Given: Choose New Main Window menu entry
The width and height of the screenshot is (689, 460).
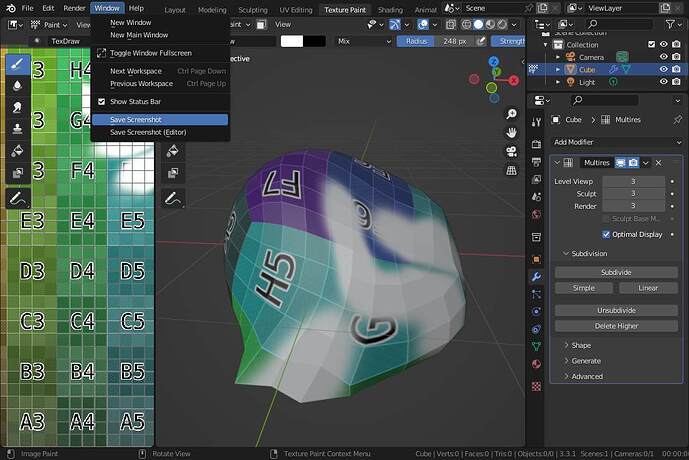Looking at the screenshot, I should pos(160,35).
